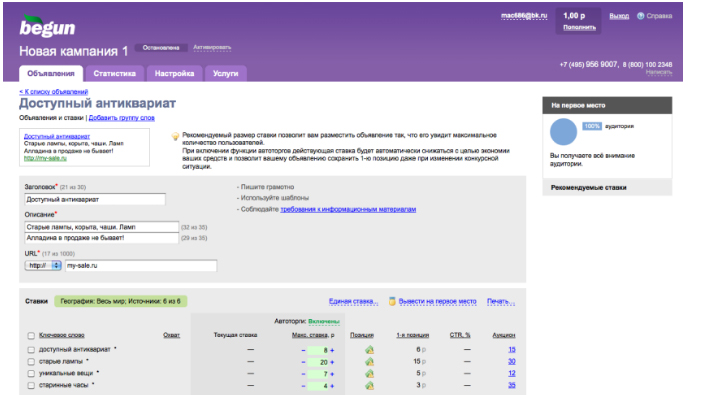Check the доступный антиквариат keyword checkbox

[31, 350]
